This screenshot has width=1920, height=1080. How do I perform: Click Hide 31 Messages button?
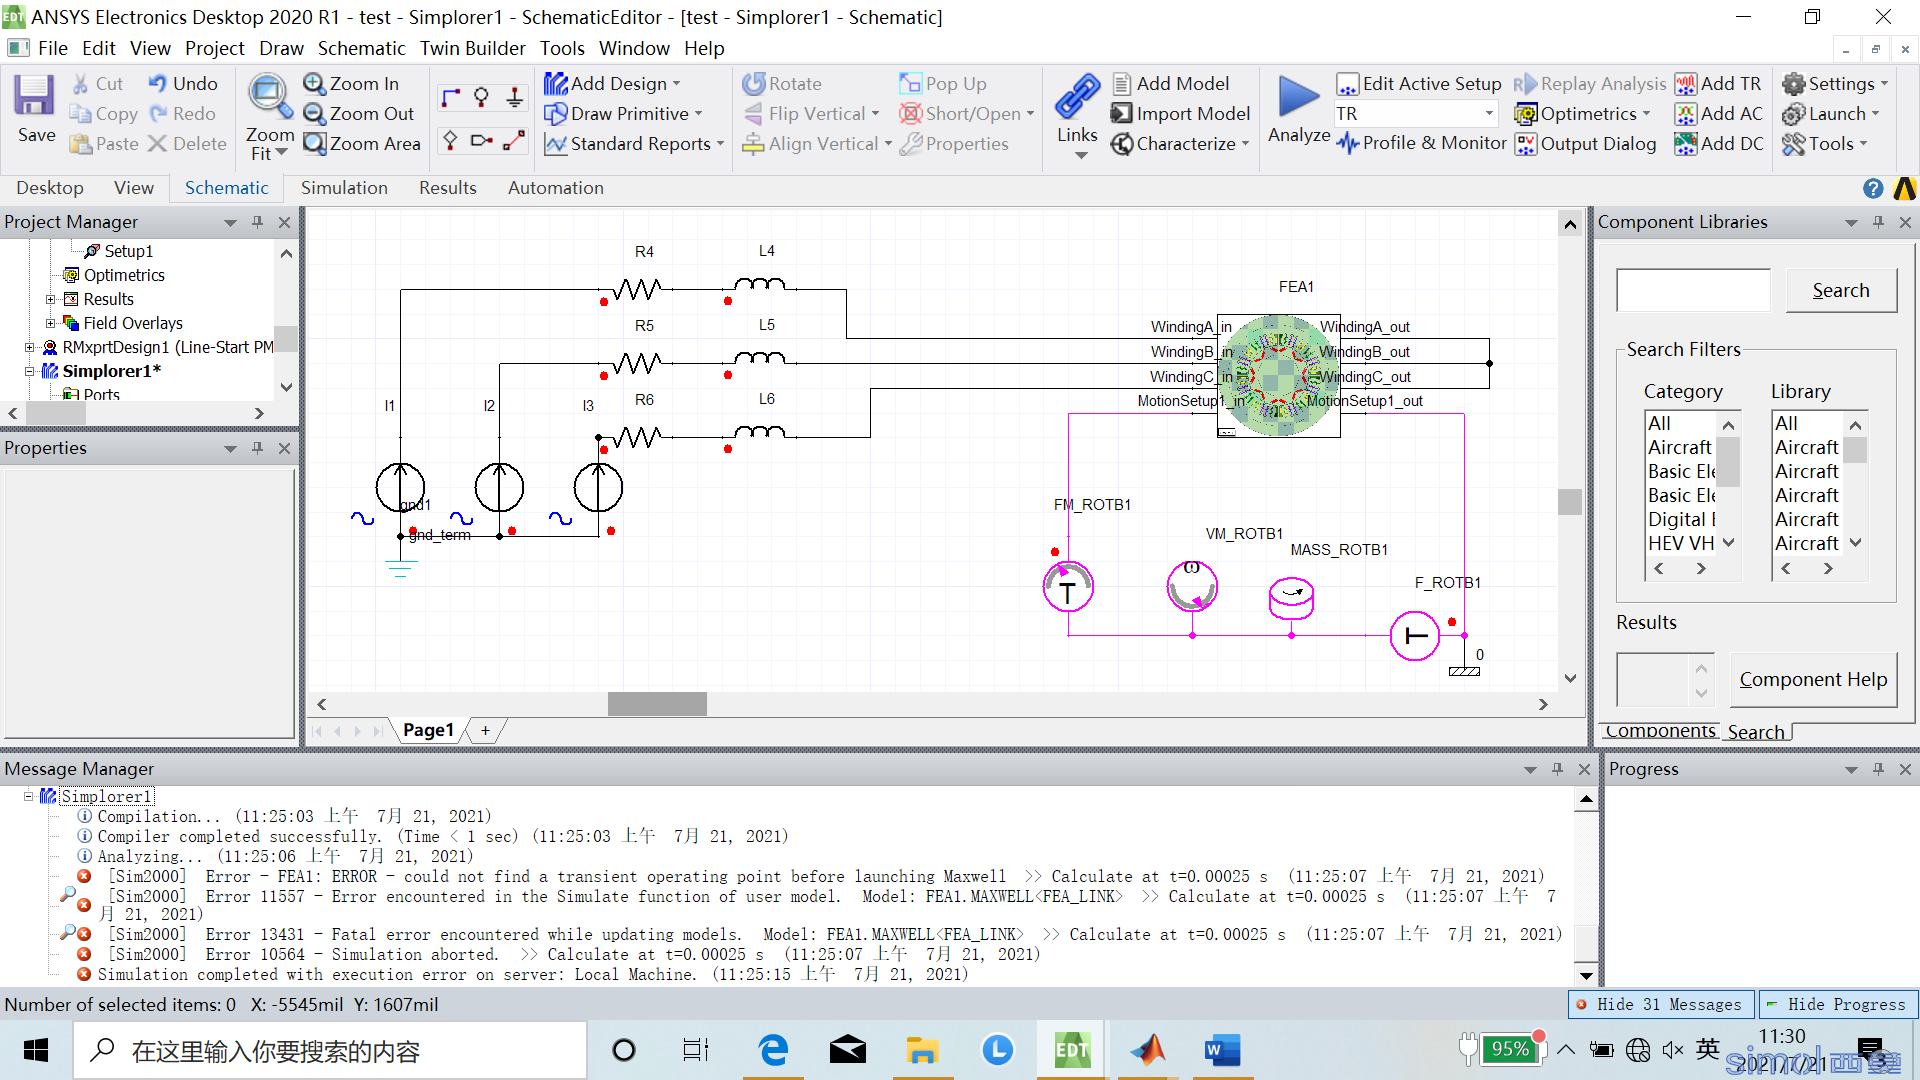(1660, 1004)
